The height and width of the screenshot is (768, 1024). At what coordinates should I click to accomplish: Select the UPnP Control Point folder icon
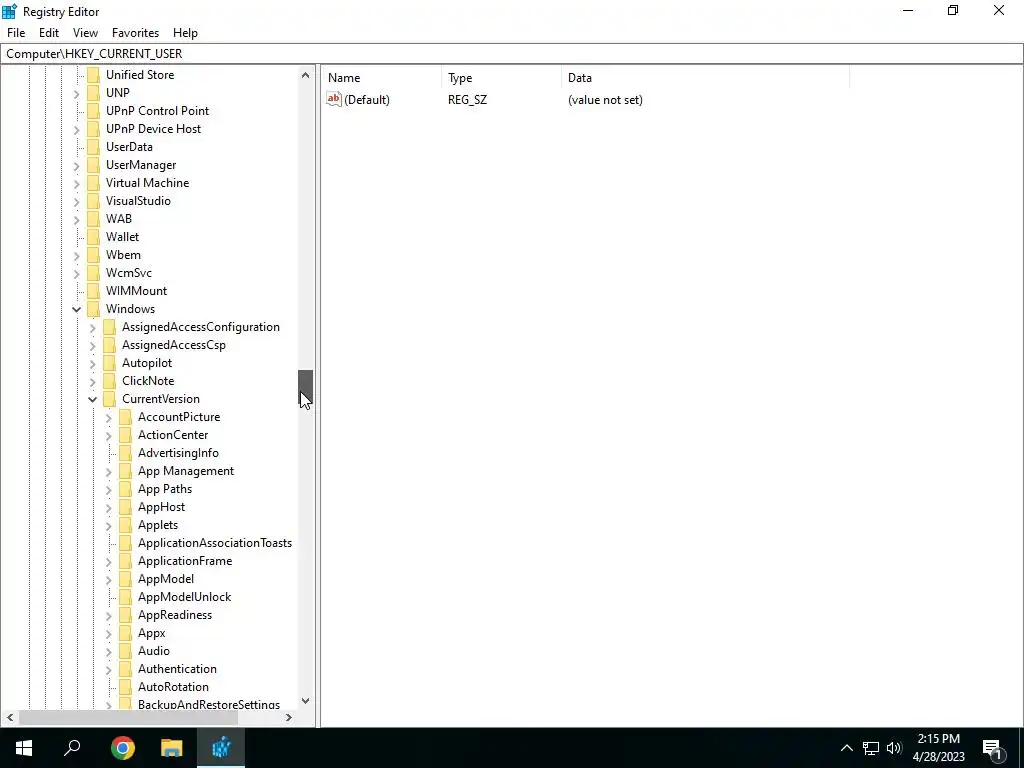[93, 110]
